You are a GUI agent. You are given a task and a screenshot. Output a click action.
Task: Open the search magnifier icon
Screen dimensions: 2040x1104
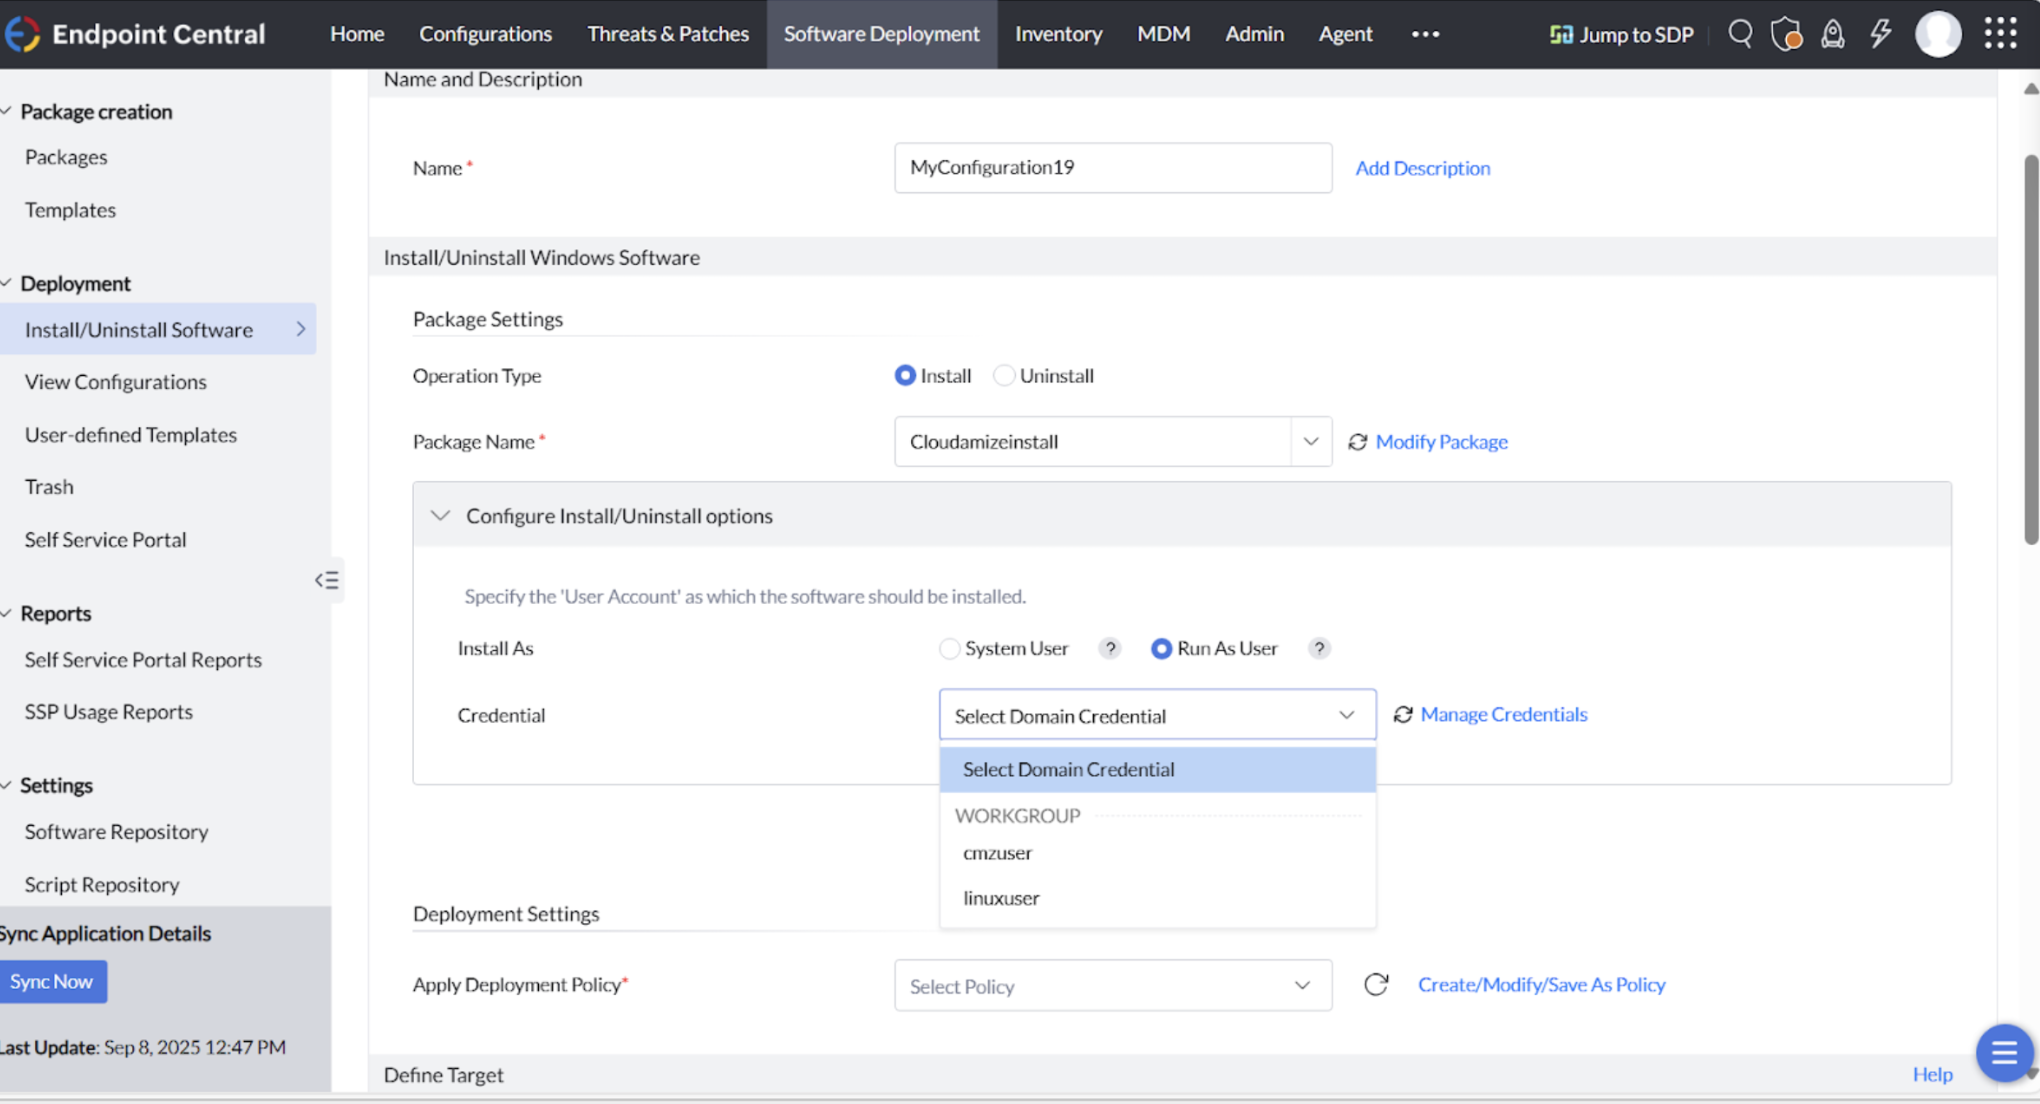(x=1740, y=34)
